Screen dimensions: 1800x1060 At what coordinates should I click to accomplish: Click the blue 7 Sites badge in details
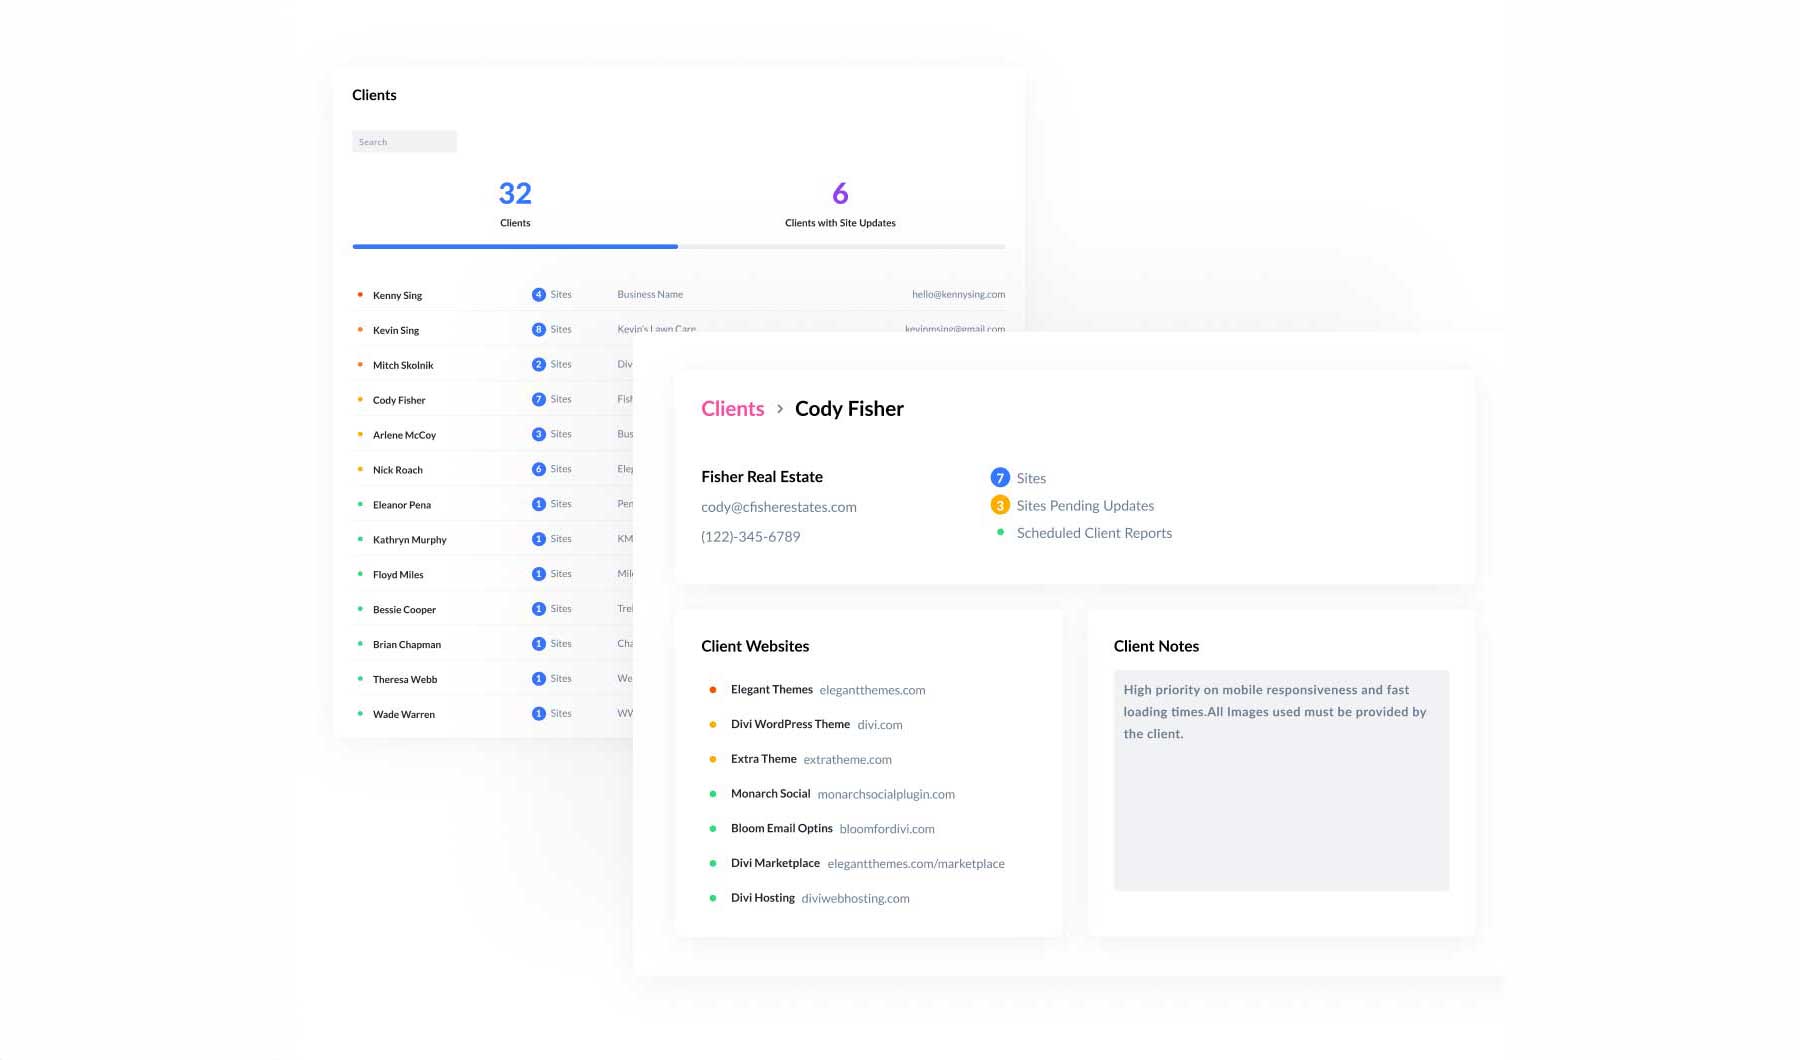coord(1000,478)
